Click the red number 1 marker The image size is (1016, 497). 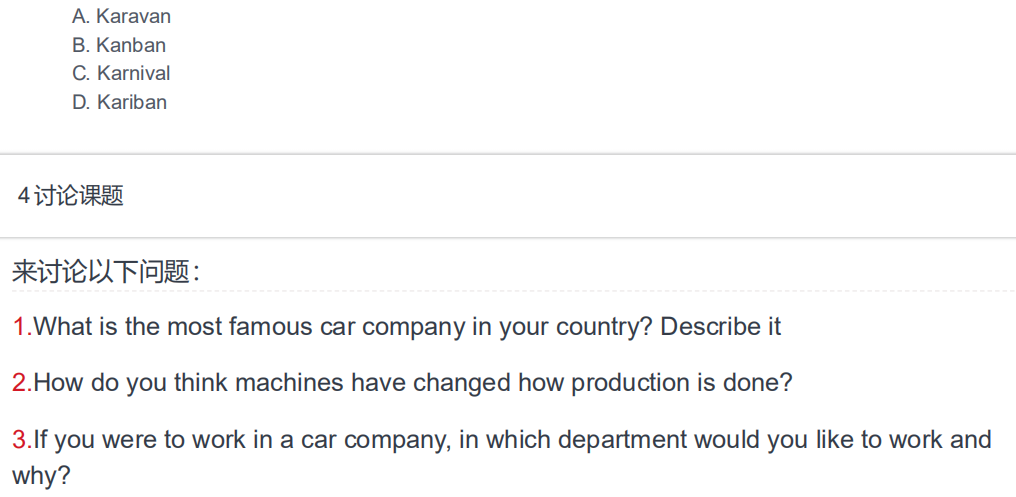(19, 326)
